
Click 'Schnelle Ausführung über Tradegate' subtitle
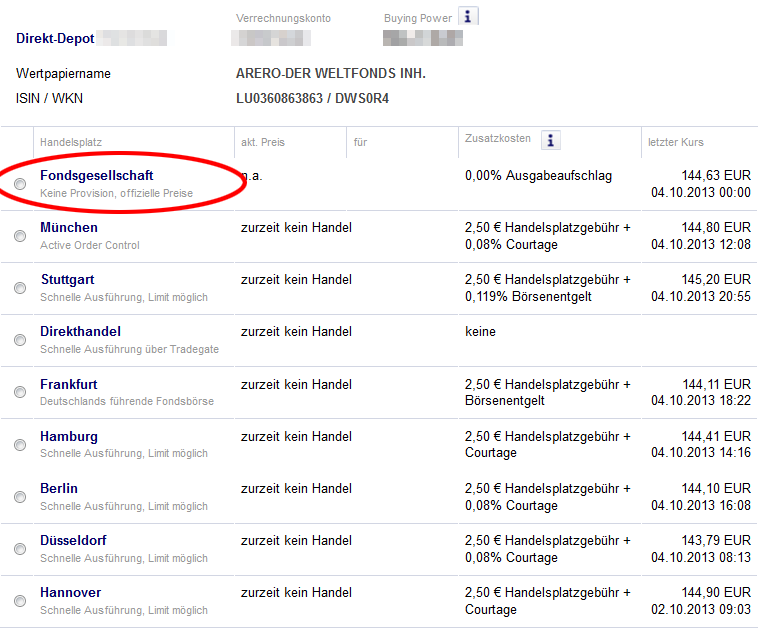pos(129,349)
